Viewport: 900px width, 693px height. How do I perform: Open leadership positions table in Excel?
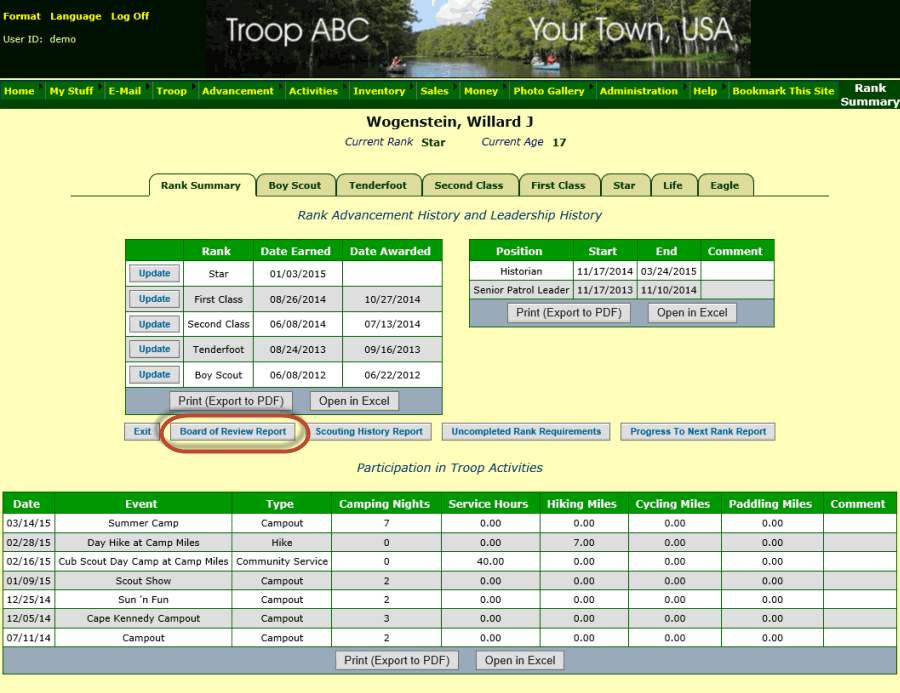point(692,312)
